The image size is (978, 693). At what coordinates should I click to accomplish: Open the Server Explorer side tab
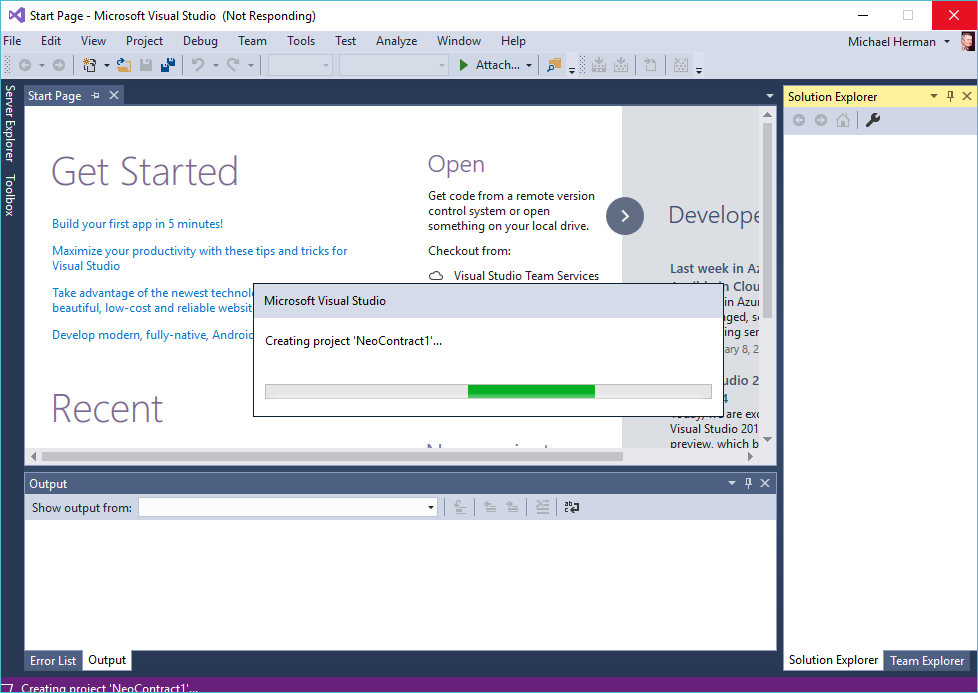(9, 124)
